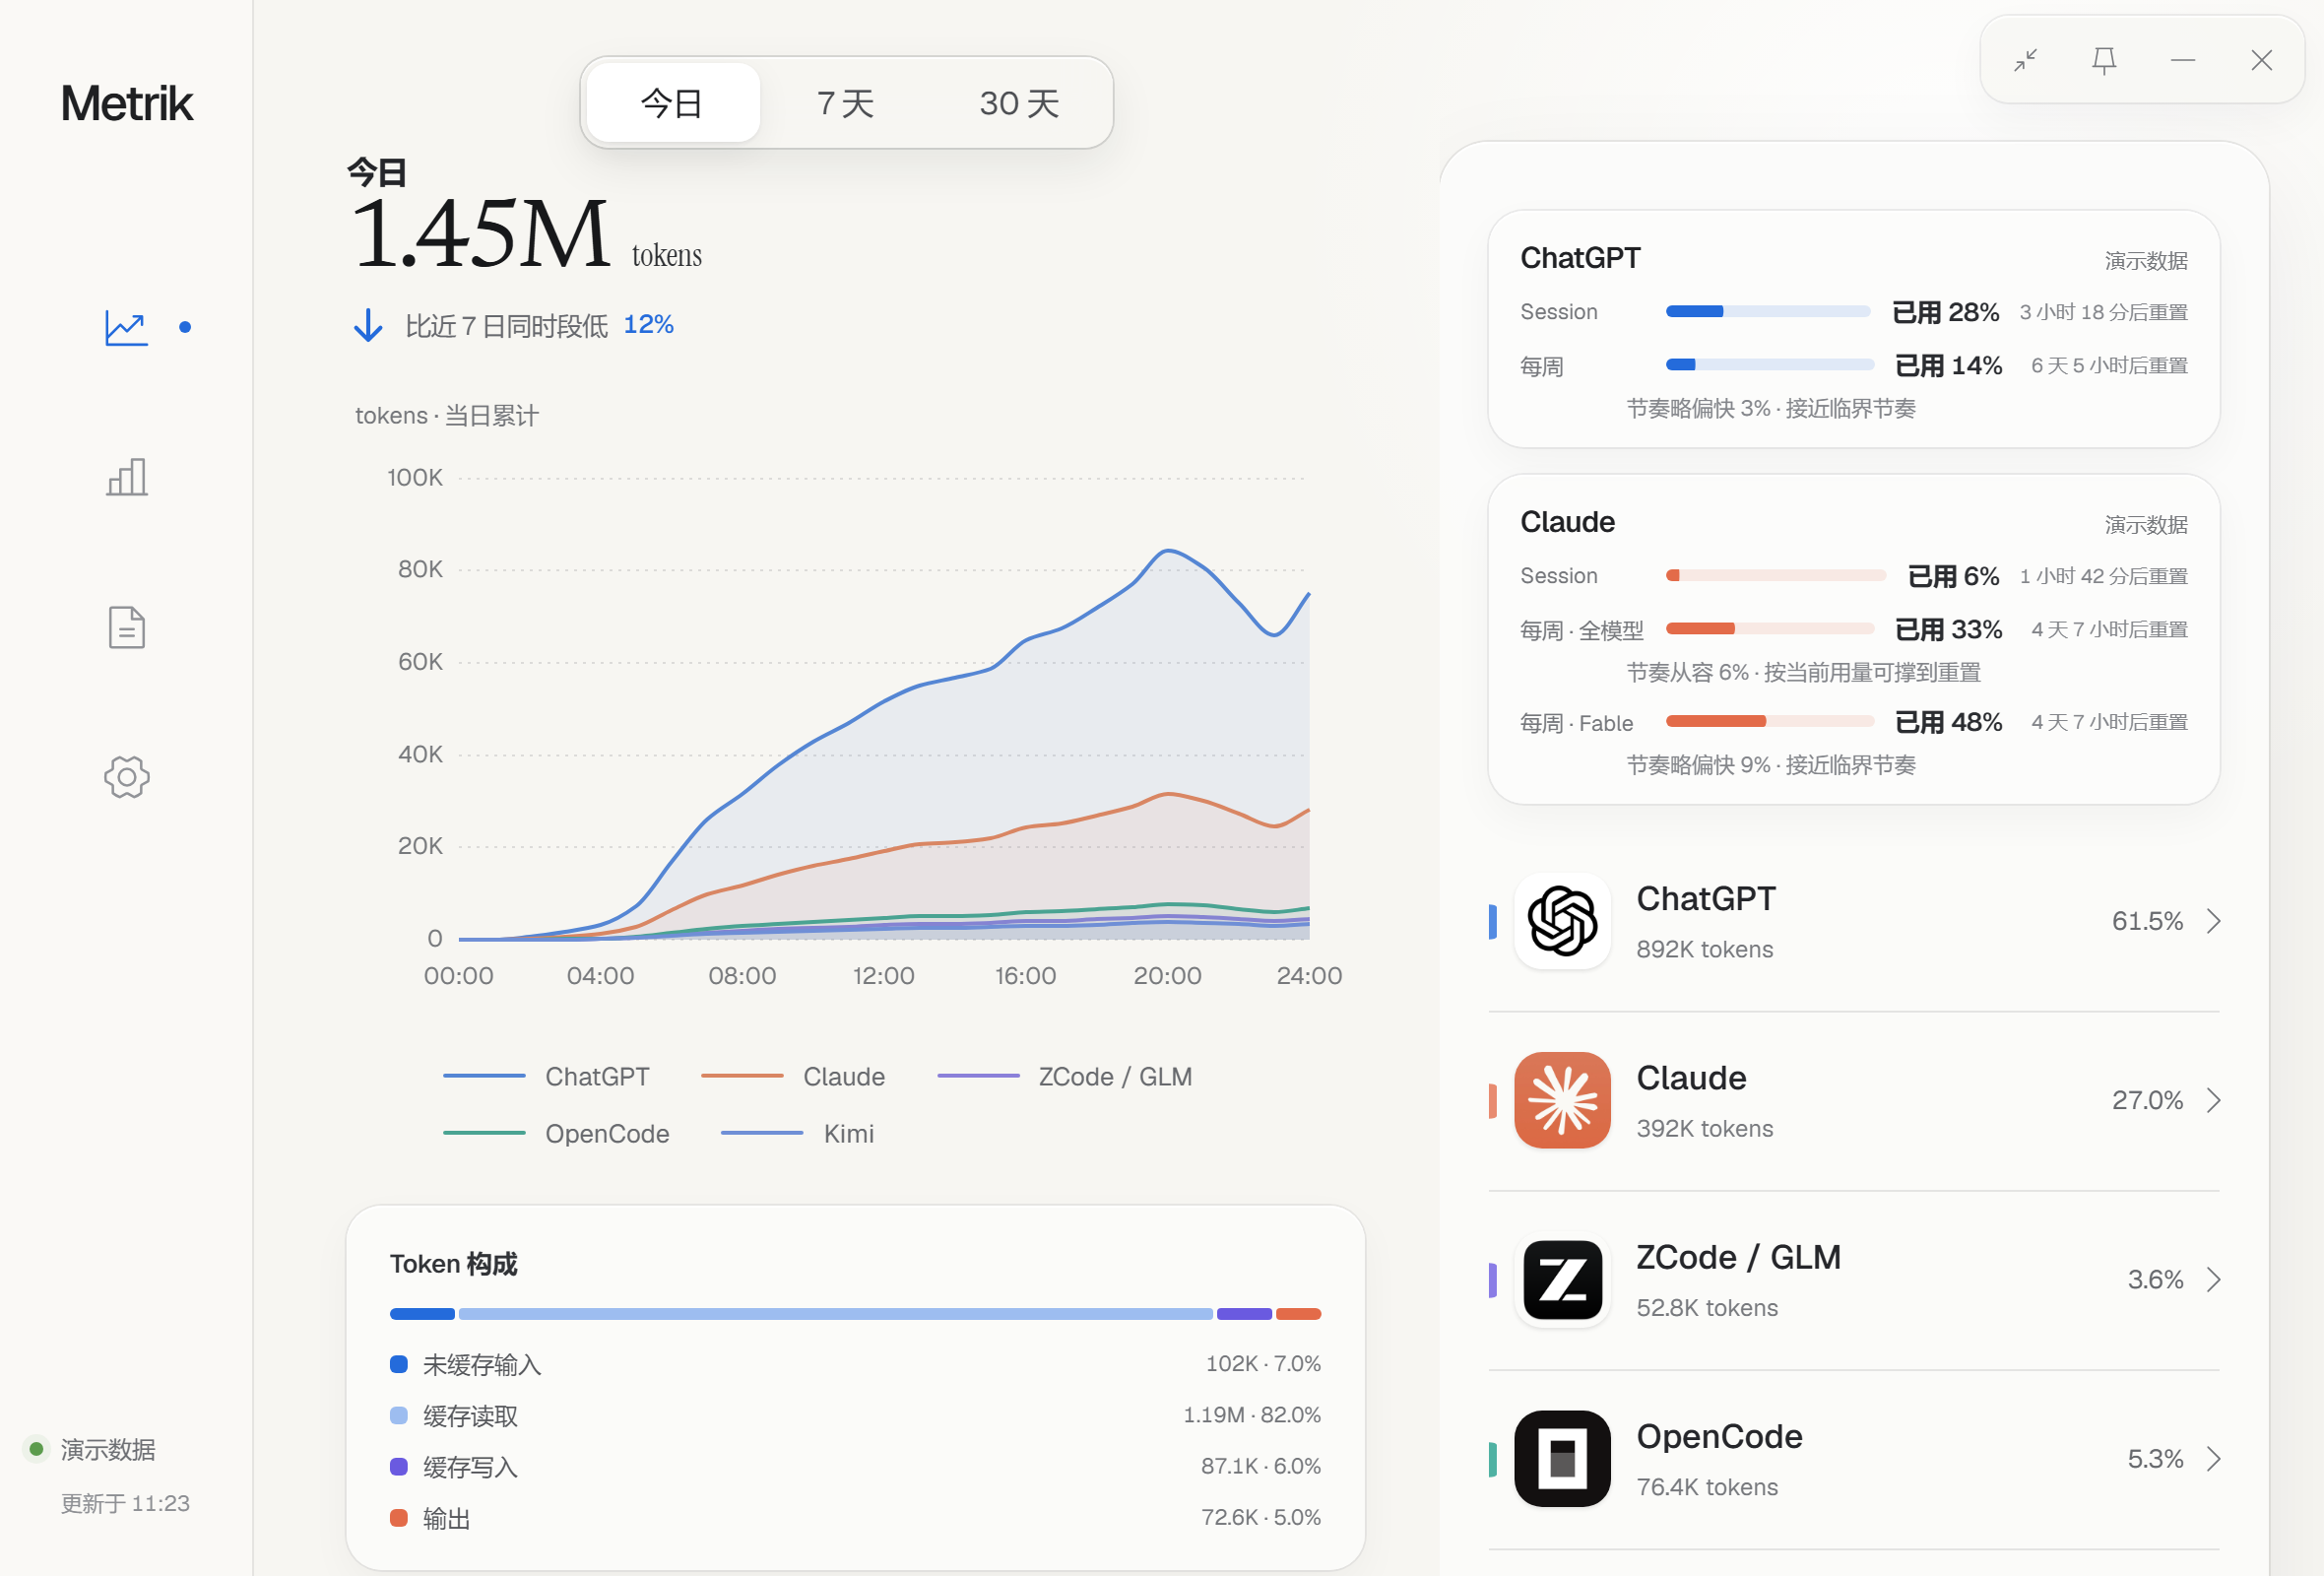
Task: Click the Claude Session usage progress bar
Action: [1775, 575]
